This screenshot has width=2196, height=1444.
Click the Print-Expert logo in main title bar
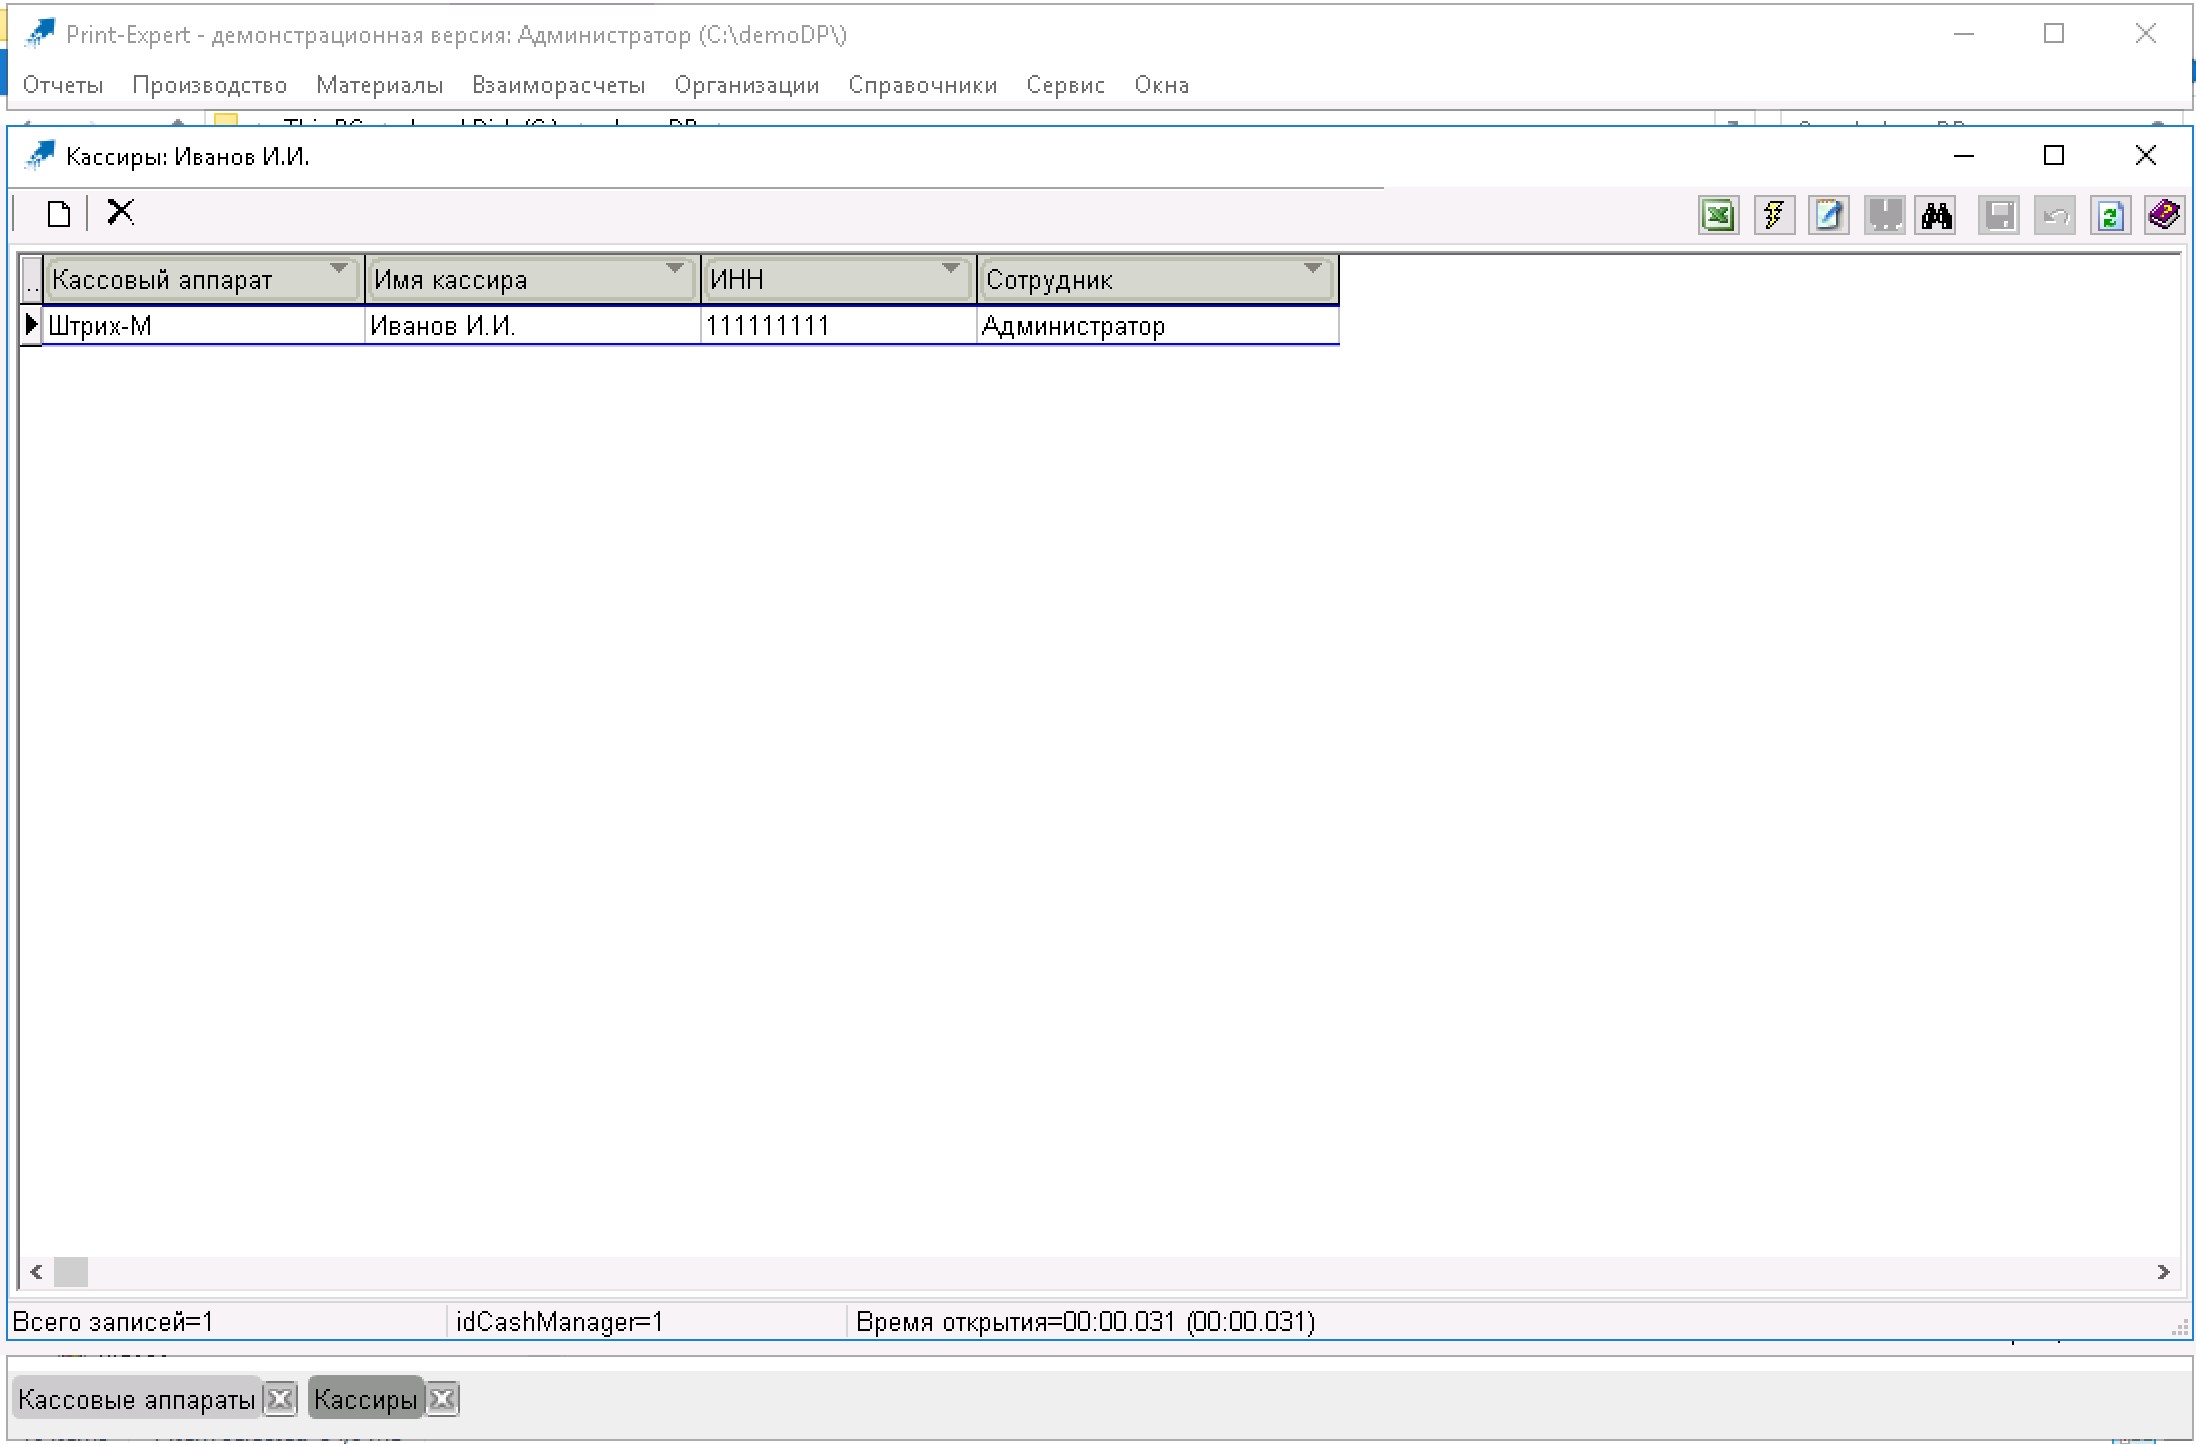pos(39,34)
